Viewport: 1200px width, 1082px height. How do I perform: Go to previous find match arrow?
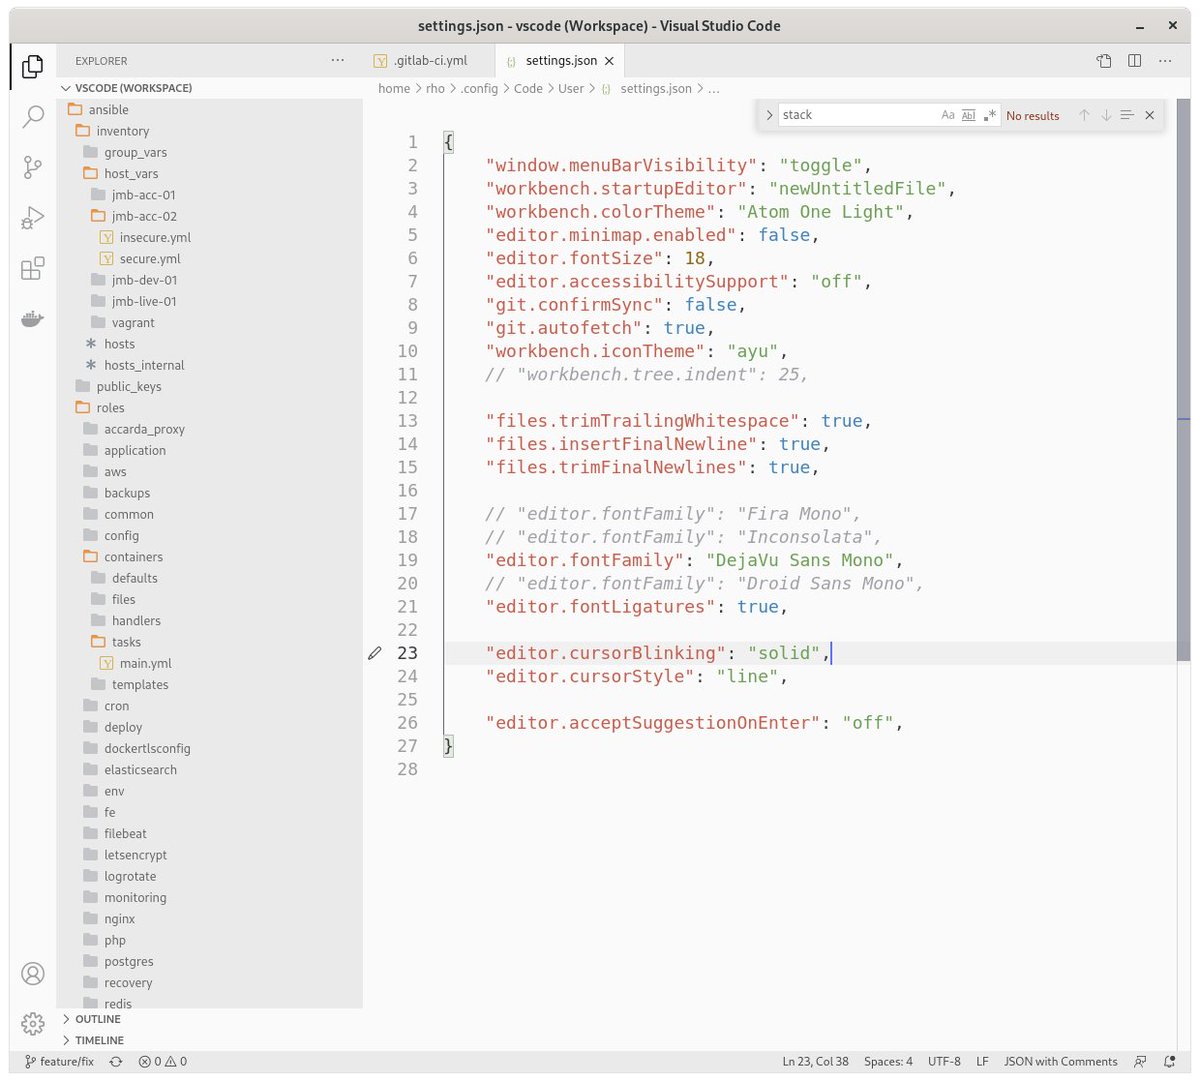pos(1084,115)
